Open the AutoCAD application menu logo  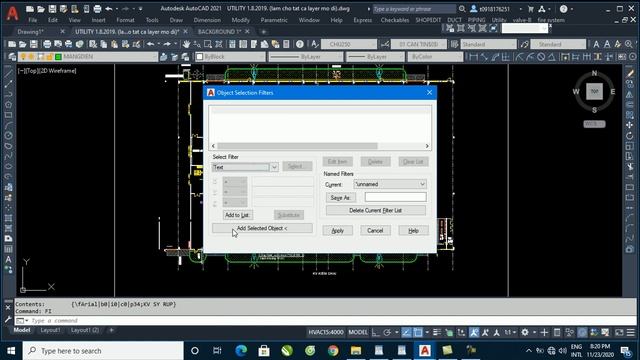[12, 13]
